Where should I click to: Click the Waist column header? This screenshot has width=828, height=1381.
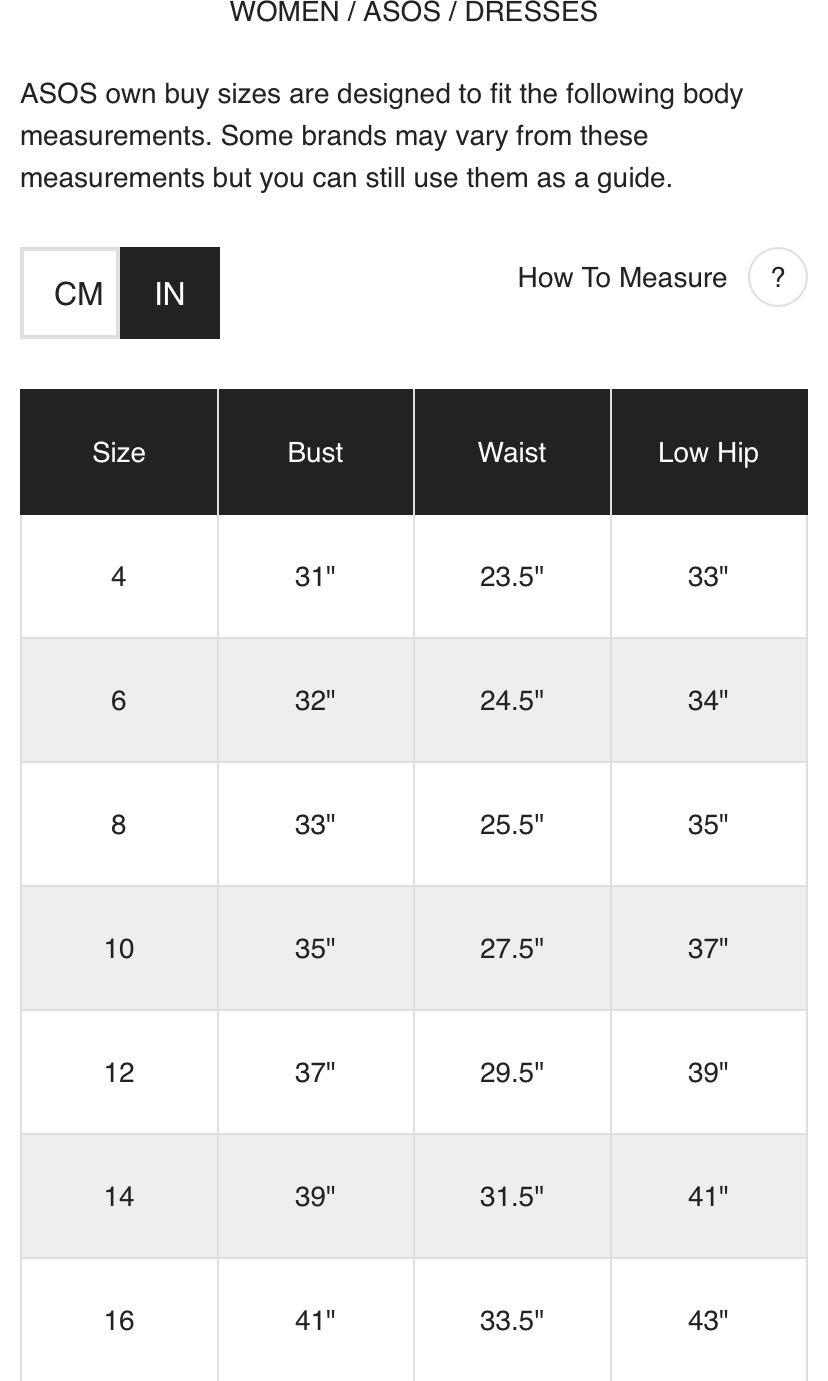coord(512,452)
